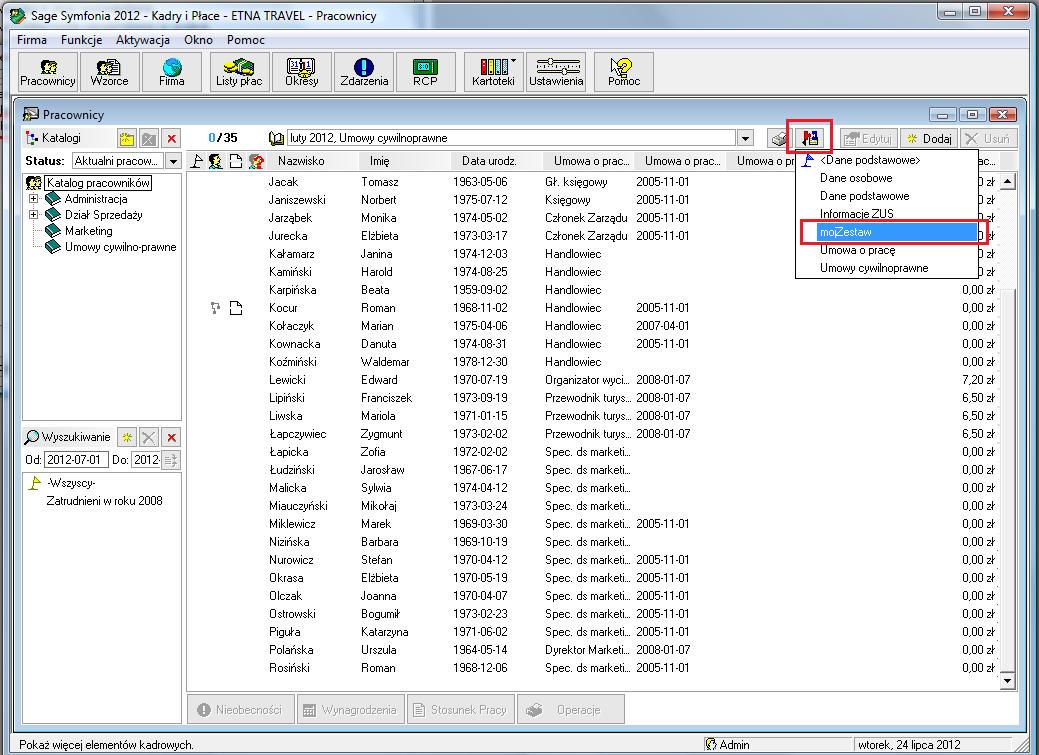The image size is (1039, 755).
Task: Click the employee list scroll down arrow
Action: [x=1007, y=681]
